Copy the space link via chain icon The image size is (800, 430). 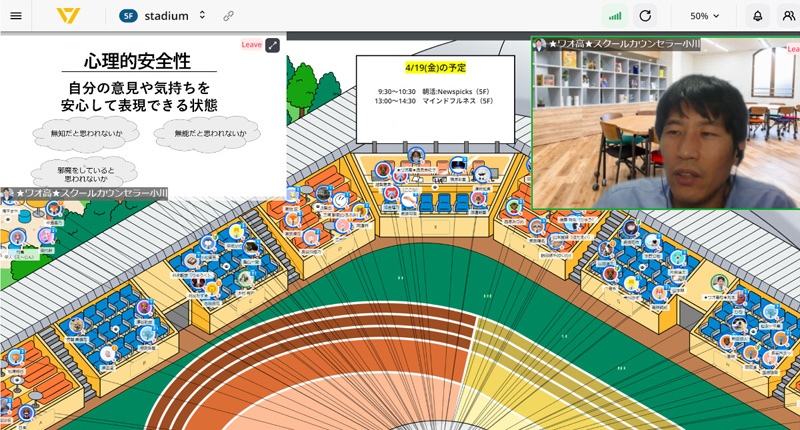(x=229, y=16)
